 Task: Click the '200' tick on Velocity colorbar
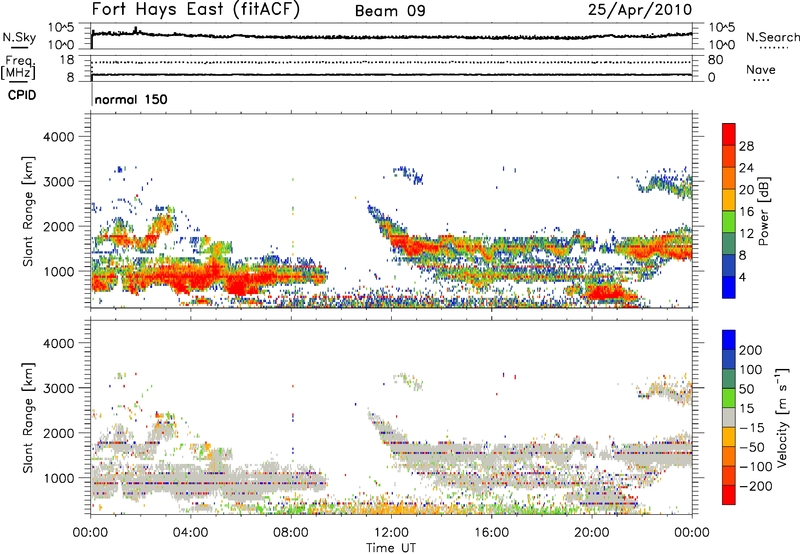tap(751, 350)
